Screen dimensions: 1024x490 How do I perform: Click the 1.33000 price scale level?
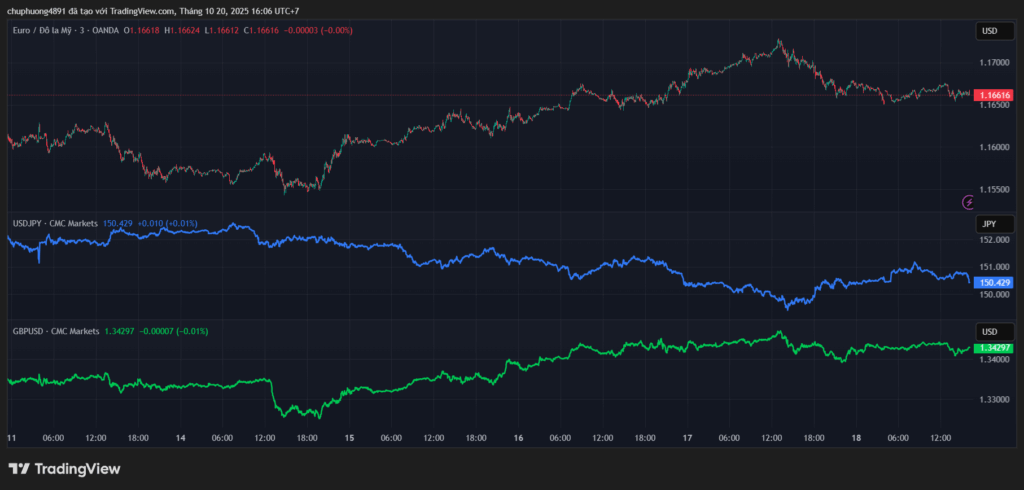pos(994,399)
